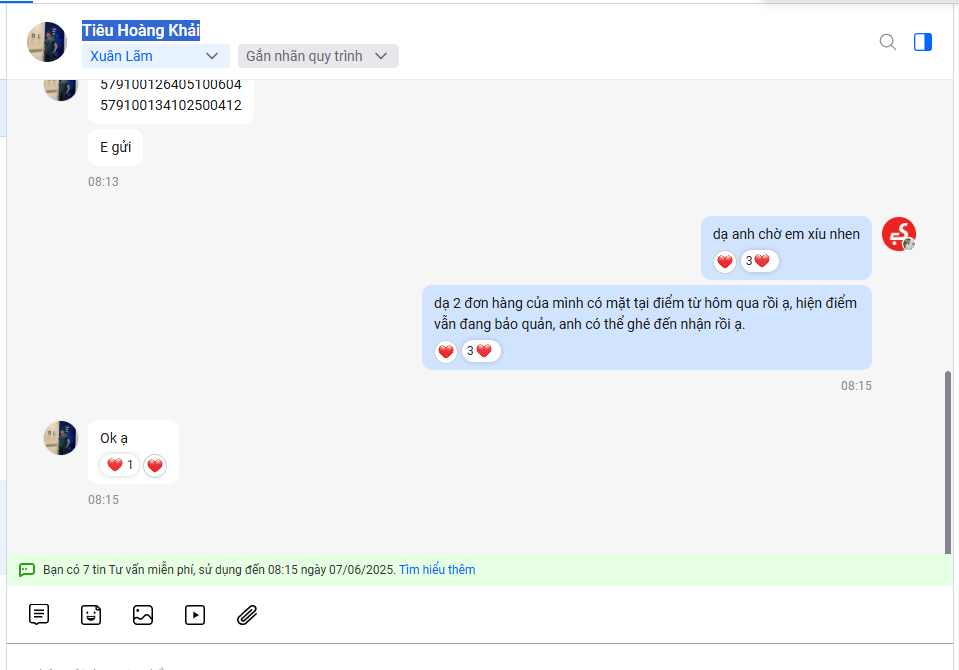Click the 08:13 timestamp

click(103, 182)
